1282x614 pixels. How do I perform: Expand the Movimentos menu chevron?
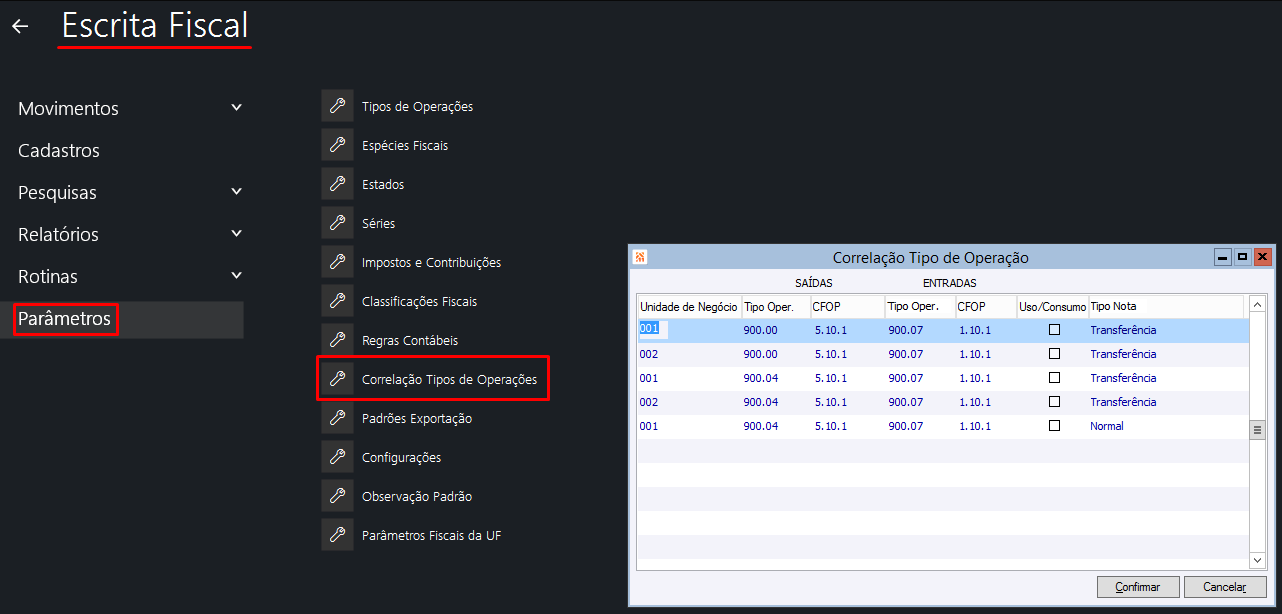236,107
